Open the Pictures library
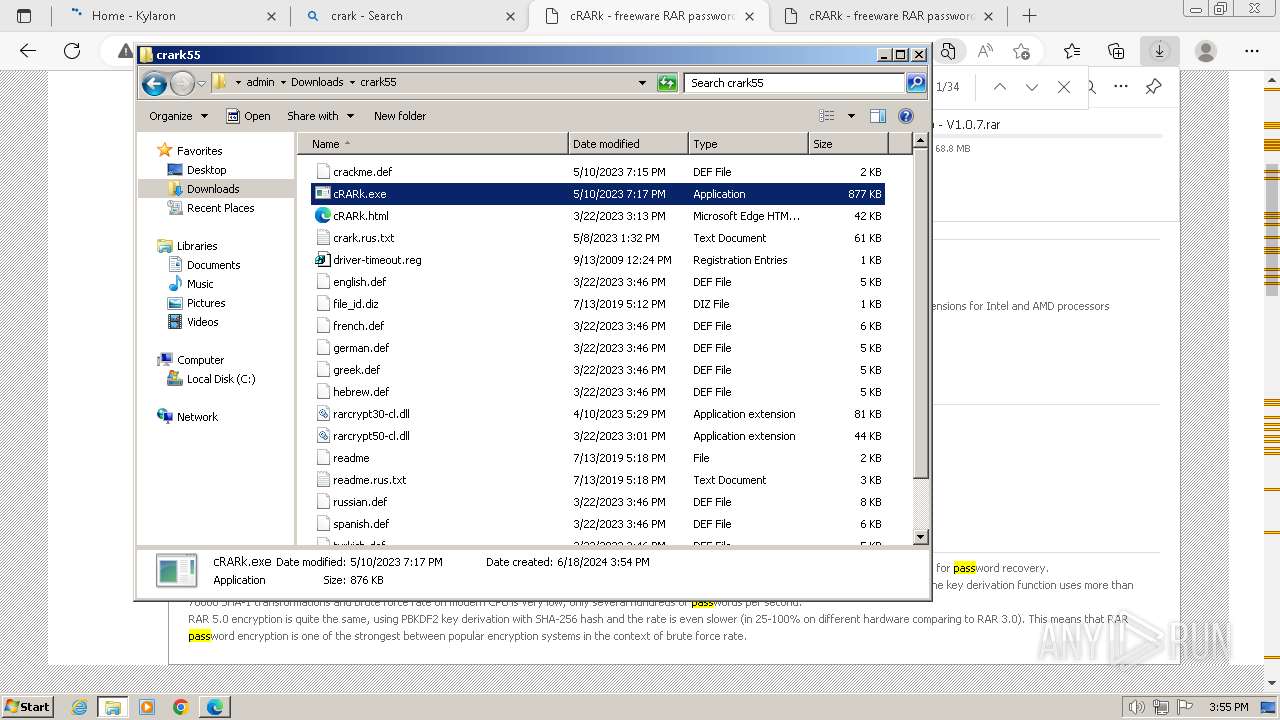The width and height of the screenshot is (1280, 720). [x=206, y=303]
